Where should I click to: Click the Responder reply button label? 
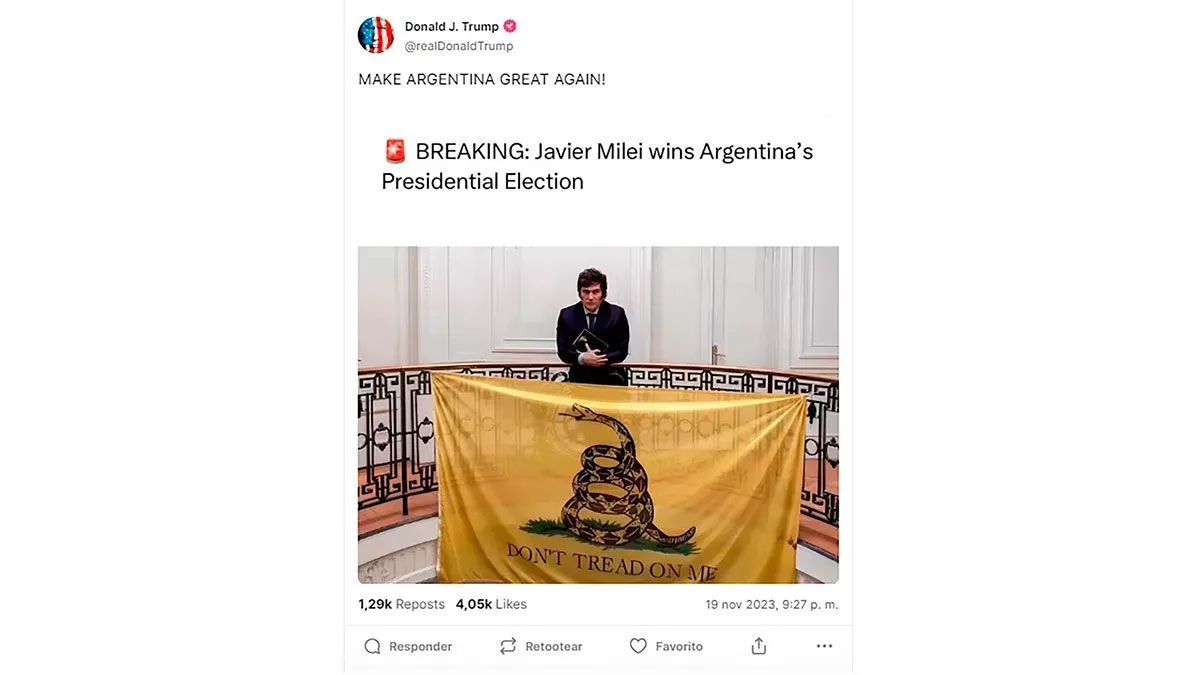click(x=420, y=647)
